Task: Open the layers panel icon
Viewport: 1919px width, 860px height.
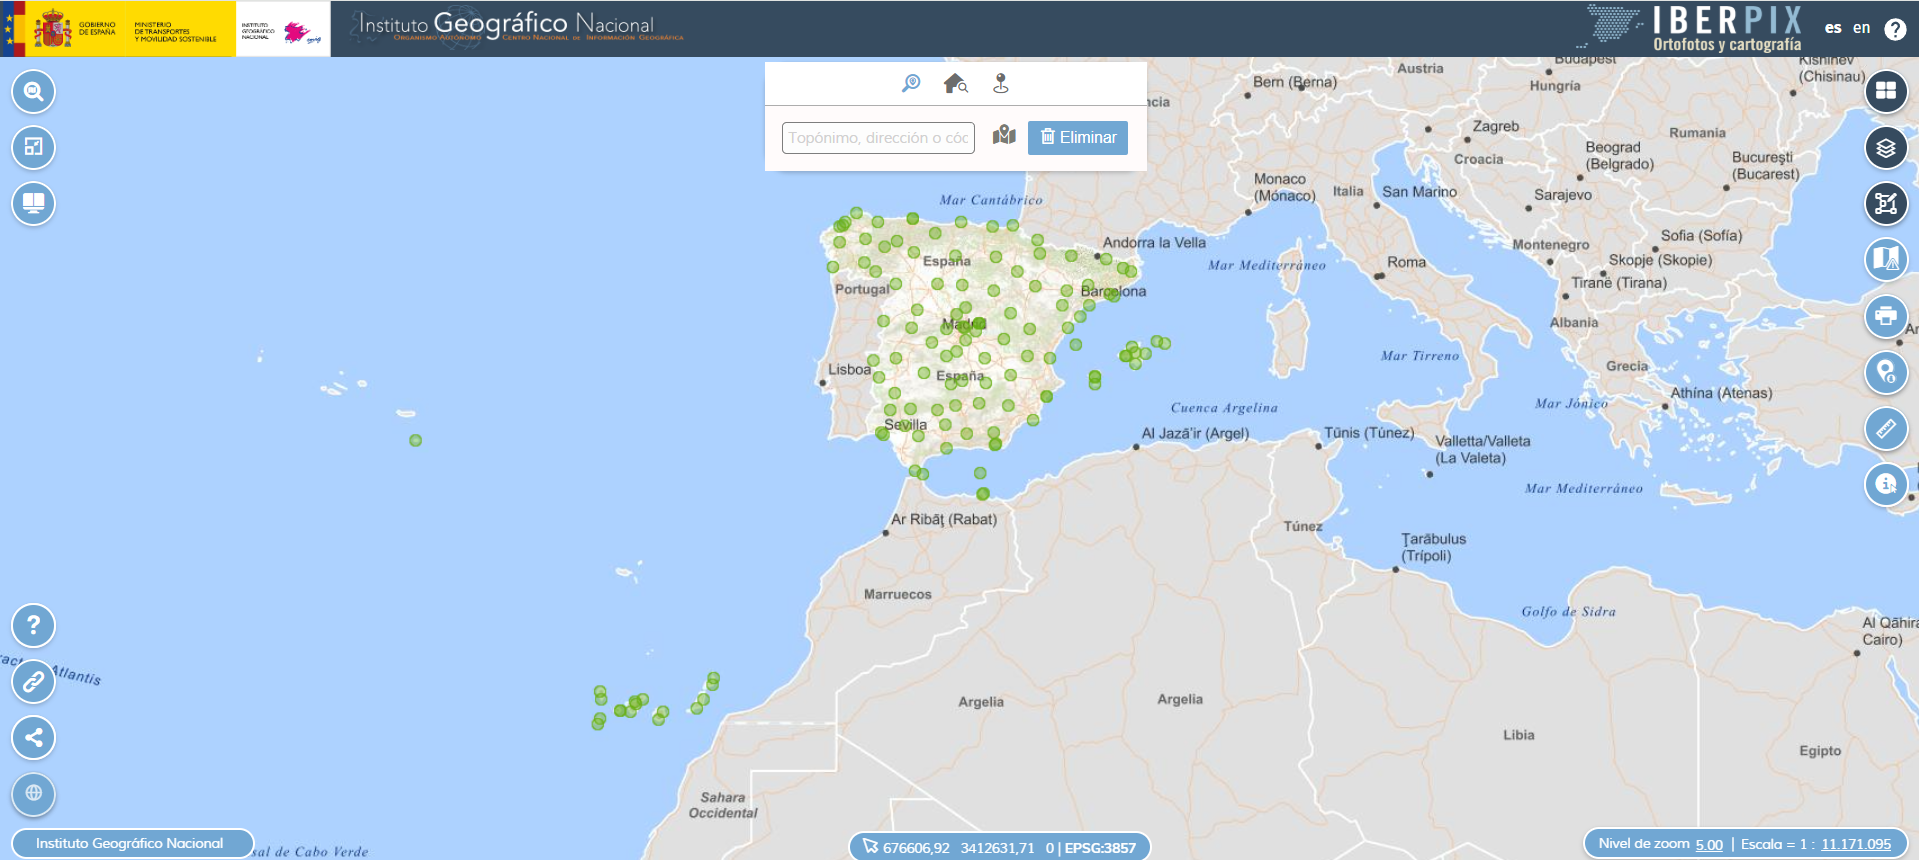Action: click(x=1885, y=148)
